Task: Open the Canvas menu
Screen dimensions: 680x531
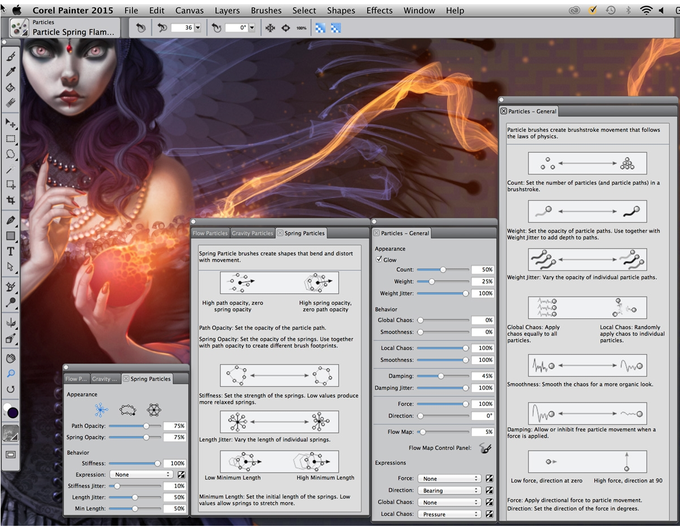Action: [189, 10]
